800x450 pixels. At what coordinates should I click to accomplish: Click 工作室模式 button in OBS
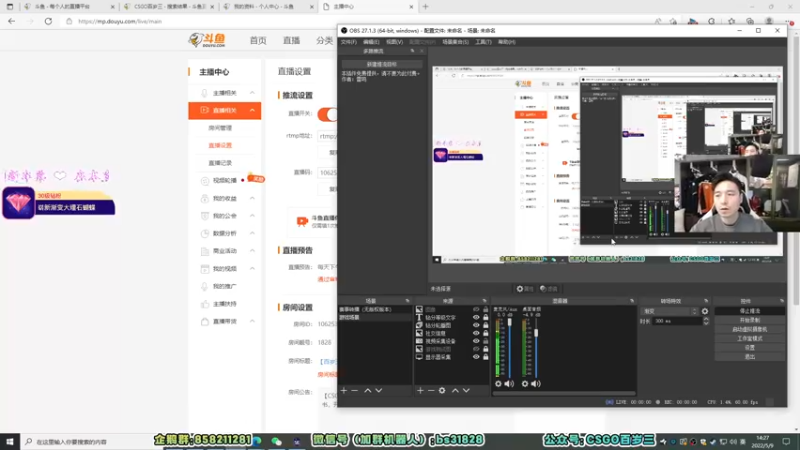(x=749, y=338)
